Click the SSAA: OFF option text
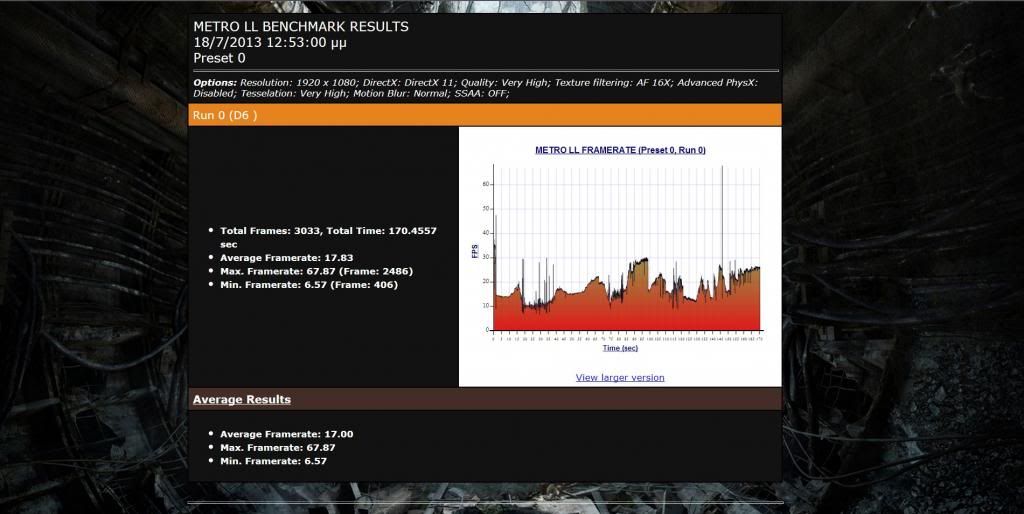This screenshot has height=514, width=1024. [x=482, y=93]
